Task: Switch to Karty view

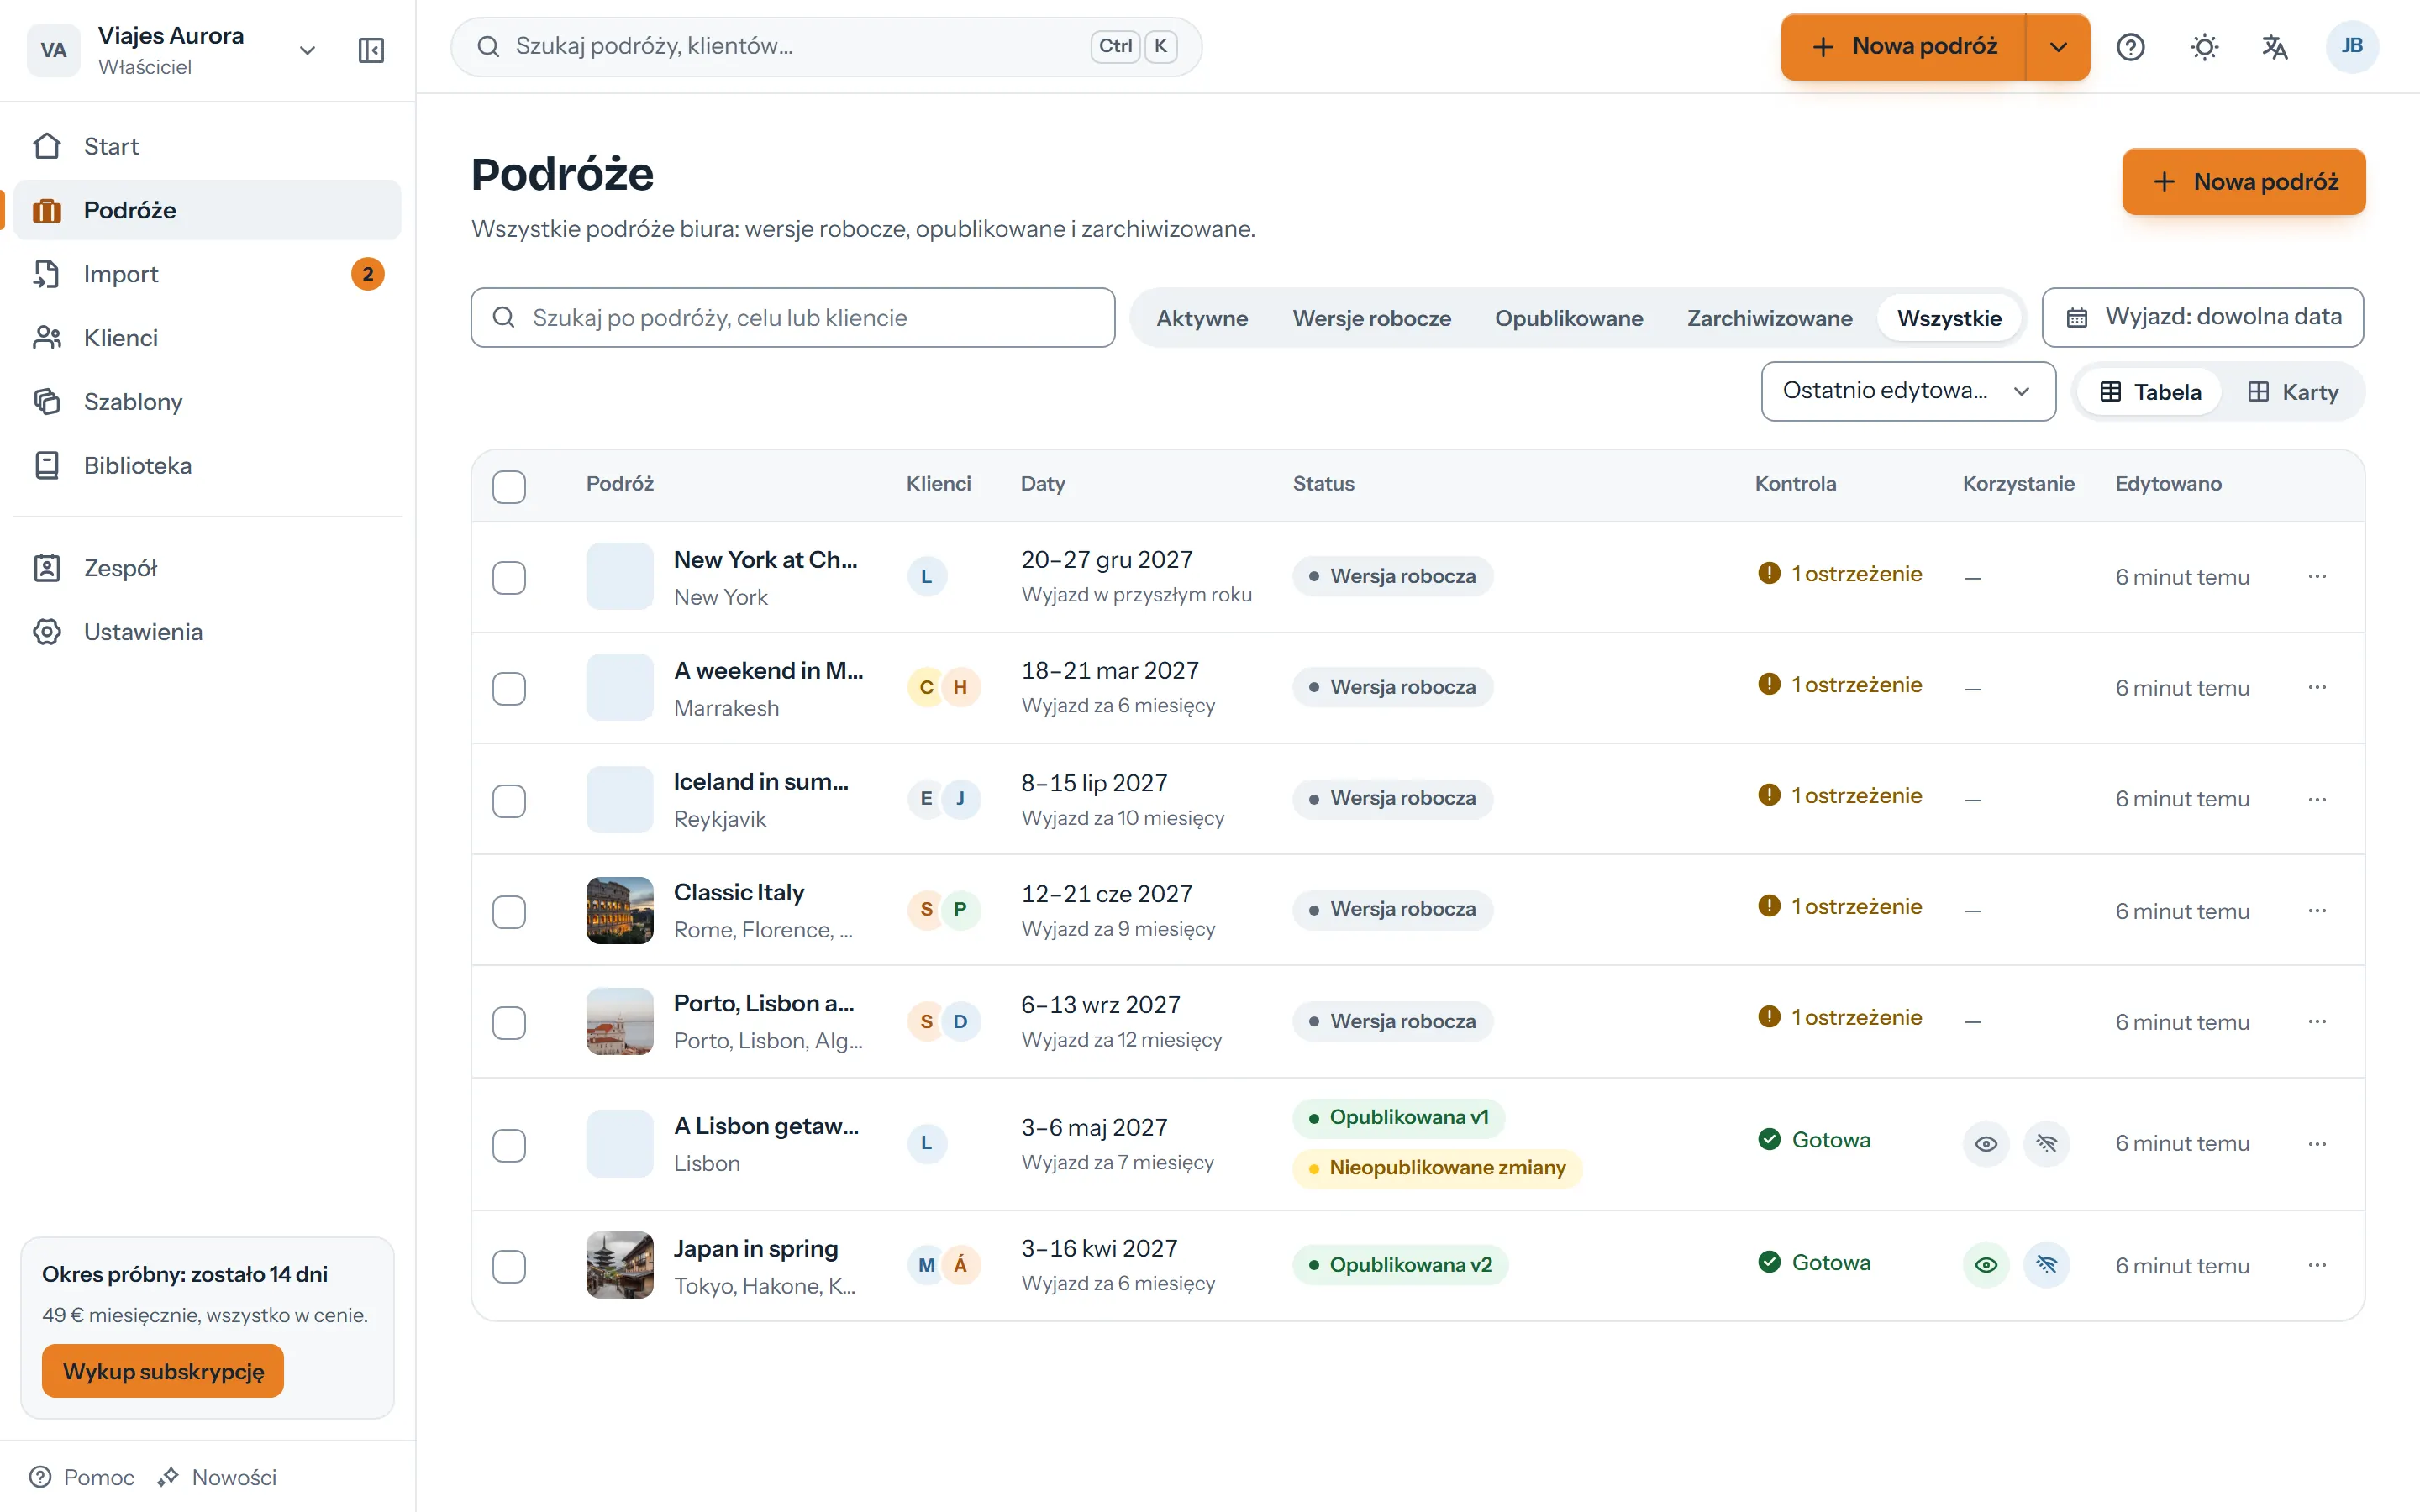Action: pos(2292,392)
